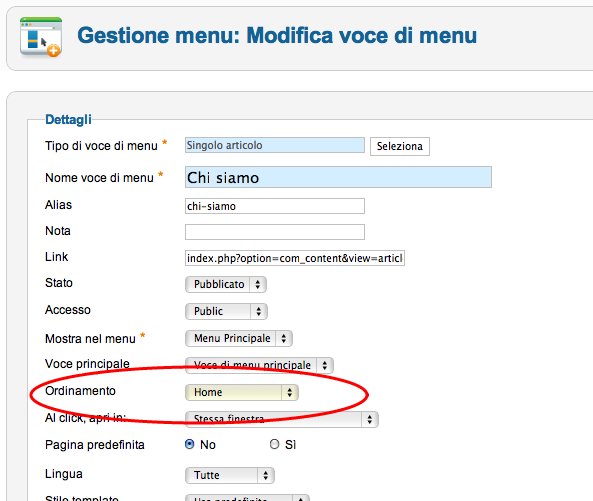Screen dimensions: 593x501
Task: Open the Ordinamento Home dropdown
Action: [242, 392]
